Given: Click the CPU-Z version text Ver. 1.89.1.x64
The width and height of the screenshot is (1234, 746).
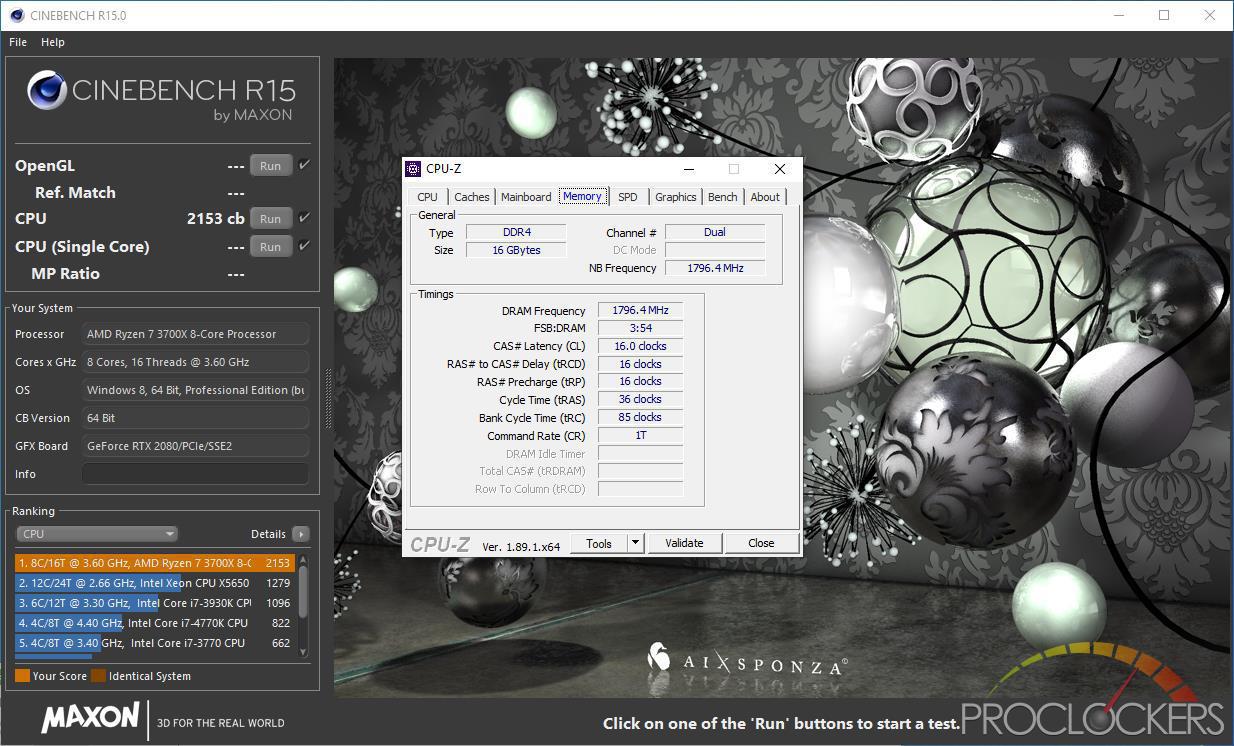Looking at the screenshot, I should click(x=521, y=545).
